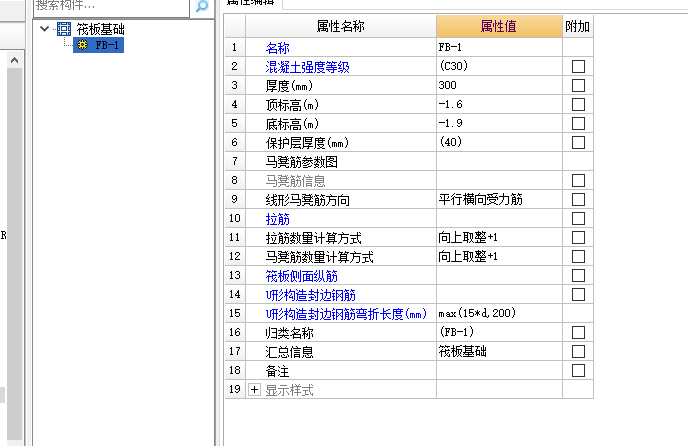Click 拉筋数量计算方式 value 向上取整+1
This screenshot has height=446, width=688.
tap(499, 237)
